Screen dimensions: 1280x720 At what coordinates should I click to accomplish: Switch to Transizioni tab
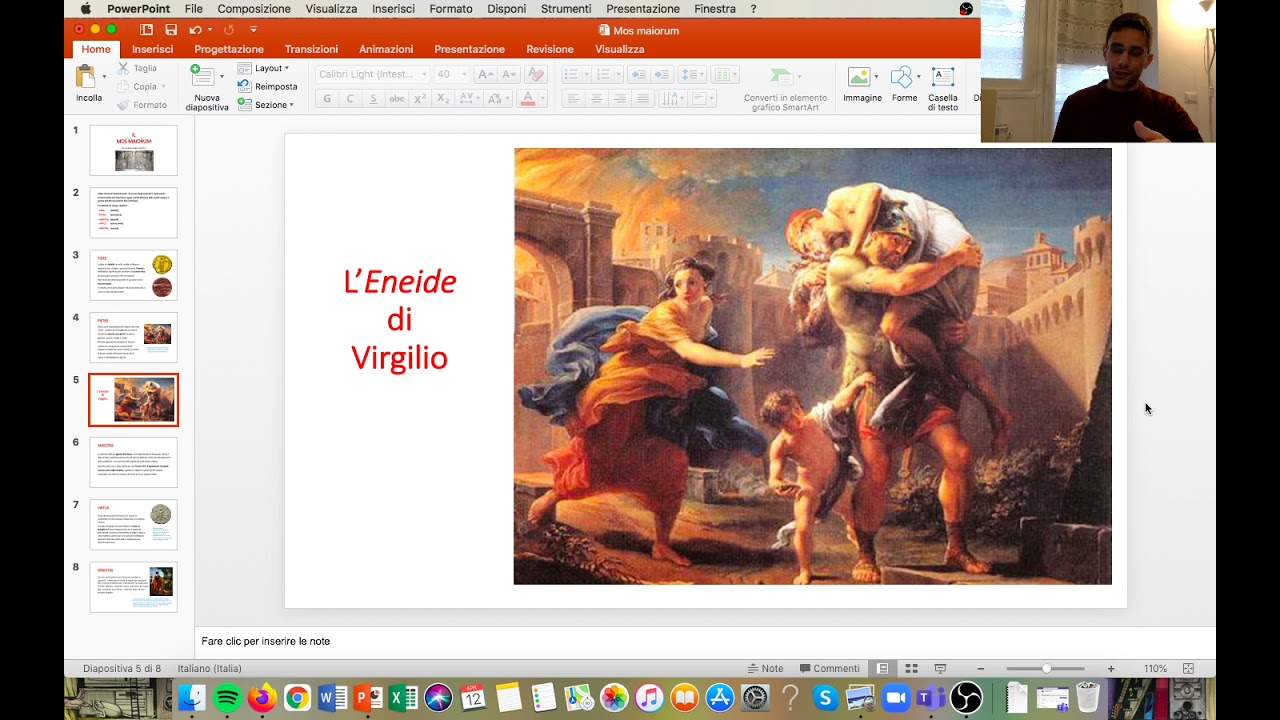pyautogui.click(x=311, y=49)
